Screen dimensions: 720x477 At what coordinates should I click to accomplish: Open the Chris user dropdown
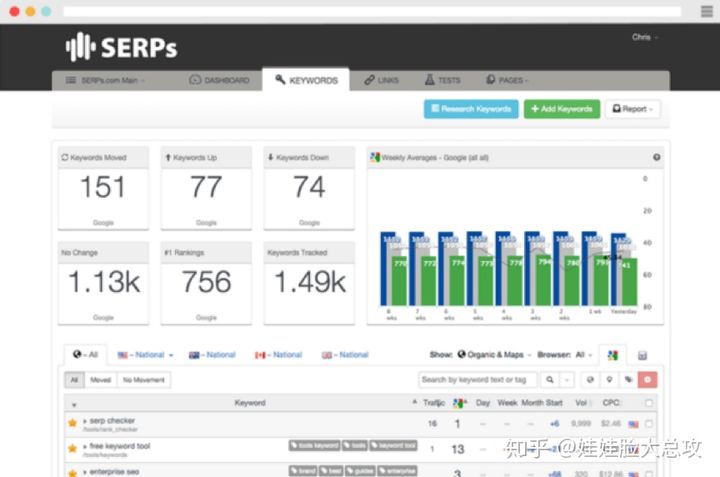pos(645,37)
